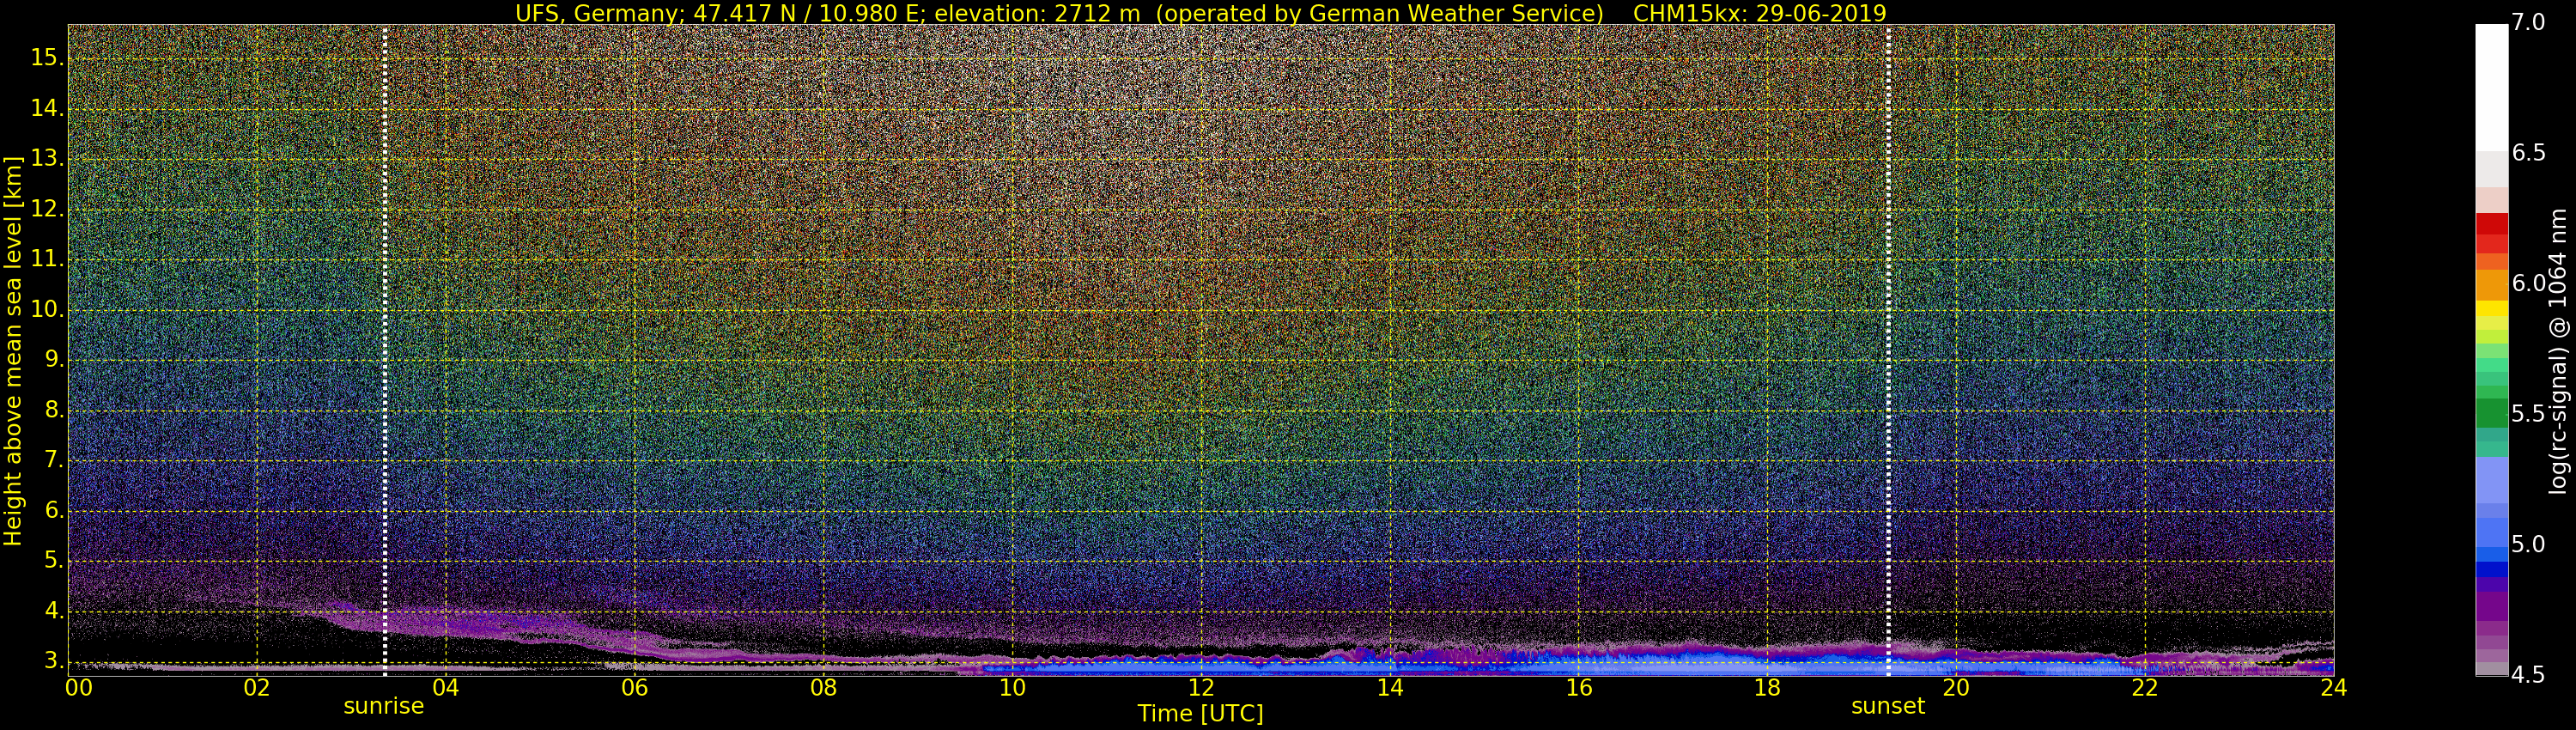Screen dimensions: 2576x730
Task: Click the plot title 'UFS, Germany' text
Action: (x=598, y=13)
